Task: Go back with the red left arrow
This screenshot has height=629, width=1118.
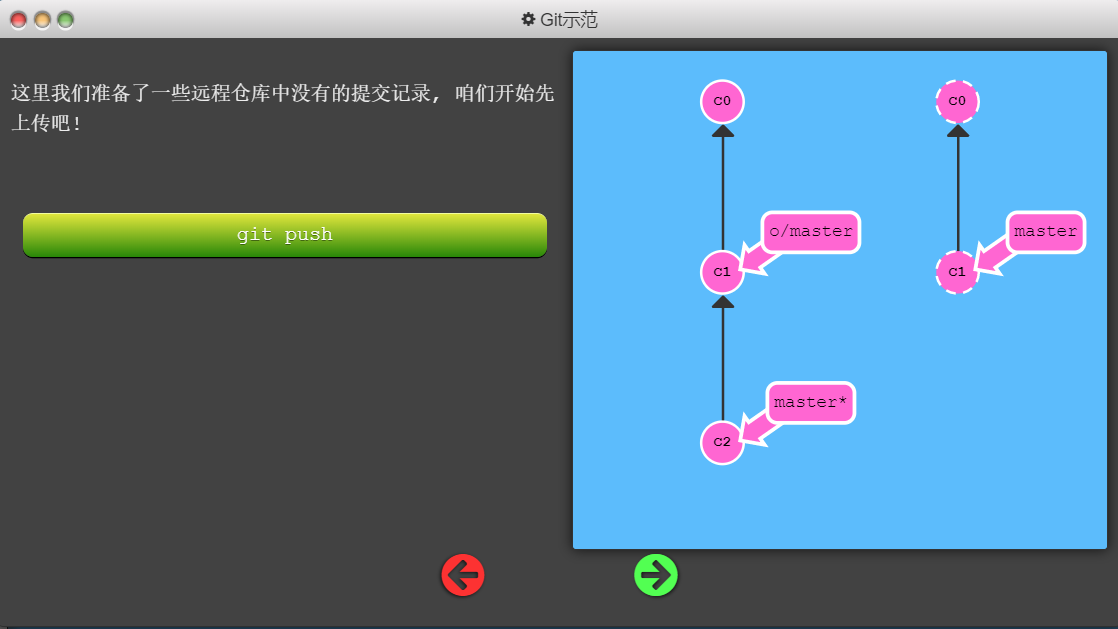Action: coord(462,575)
